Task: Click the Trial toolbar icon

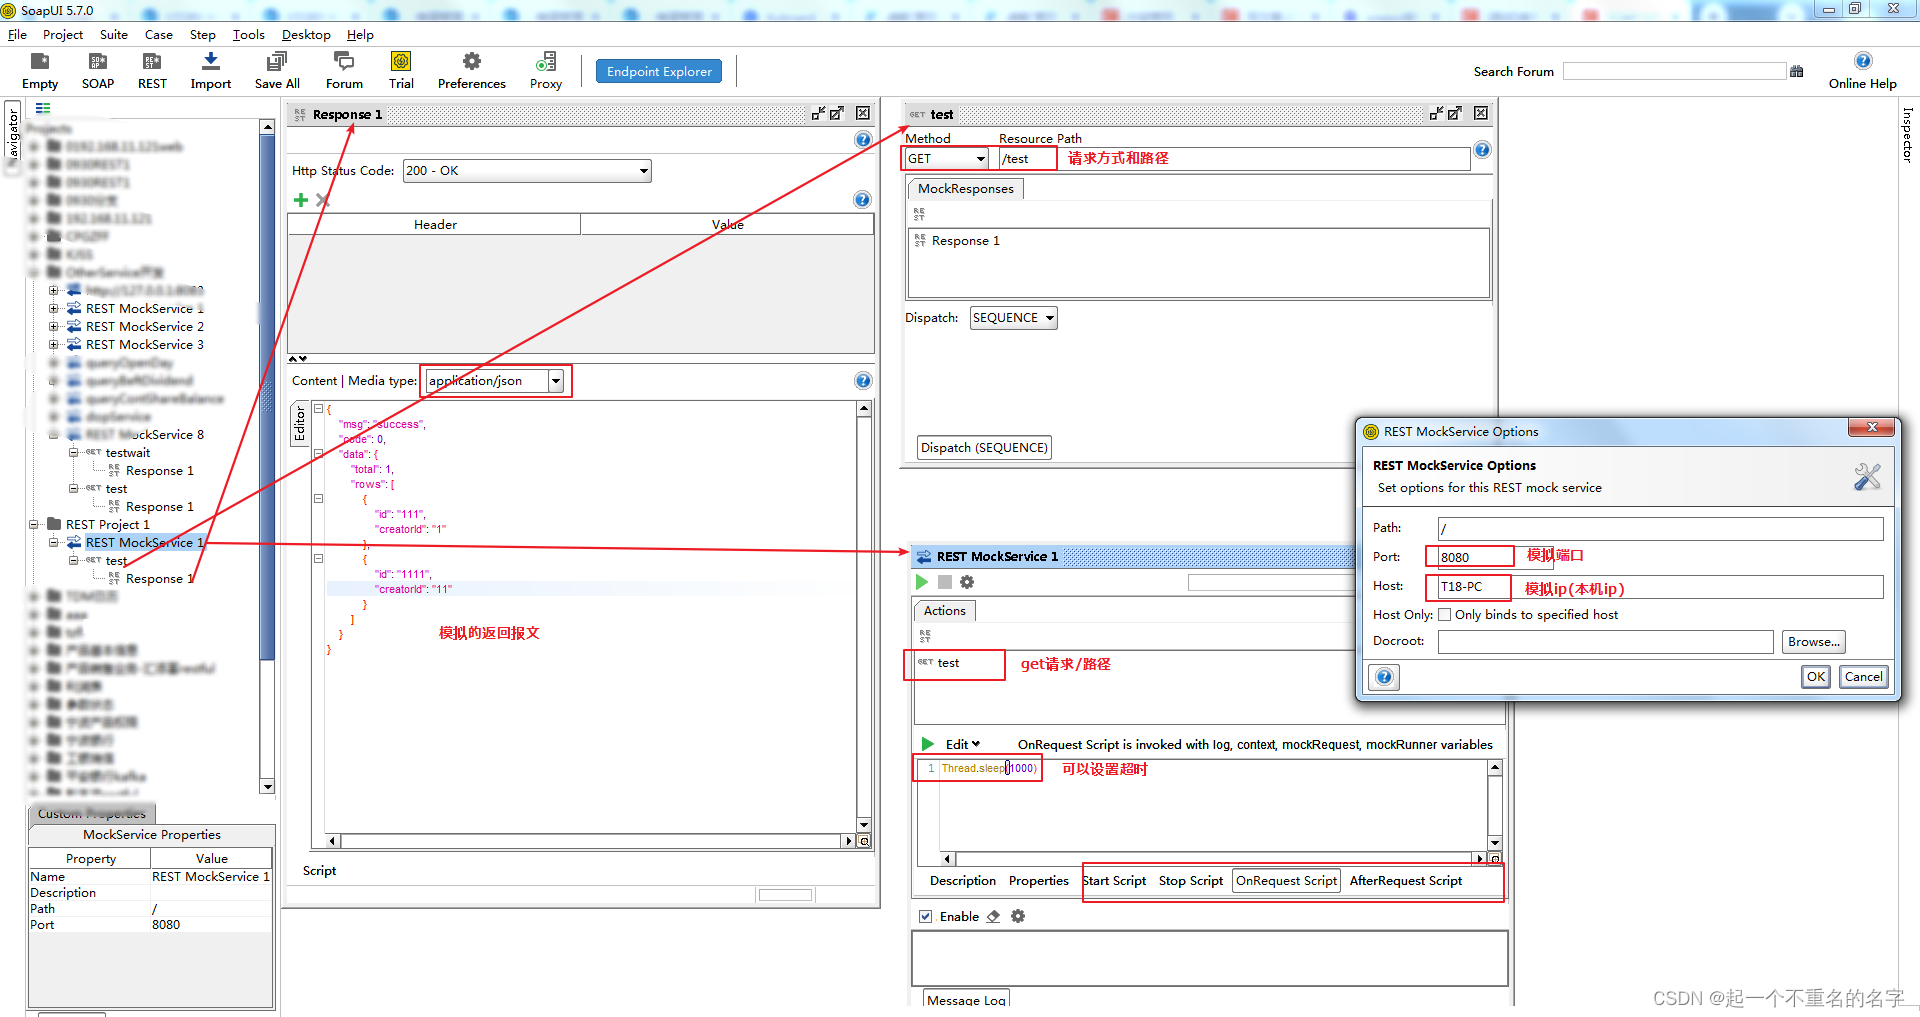Action: tap(401, 62)
